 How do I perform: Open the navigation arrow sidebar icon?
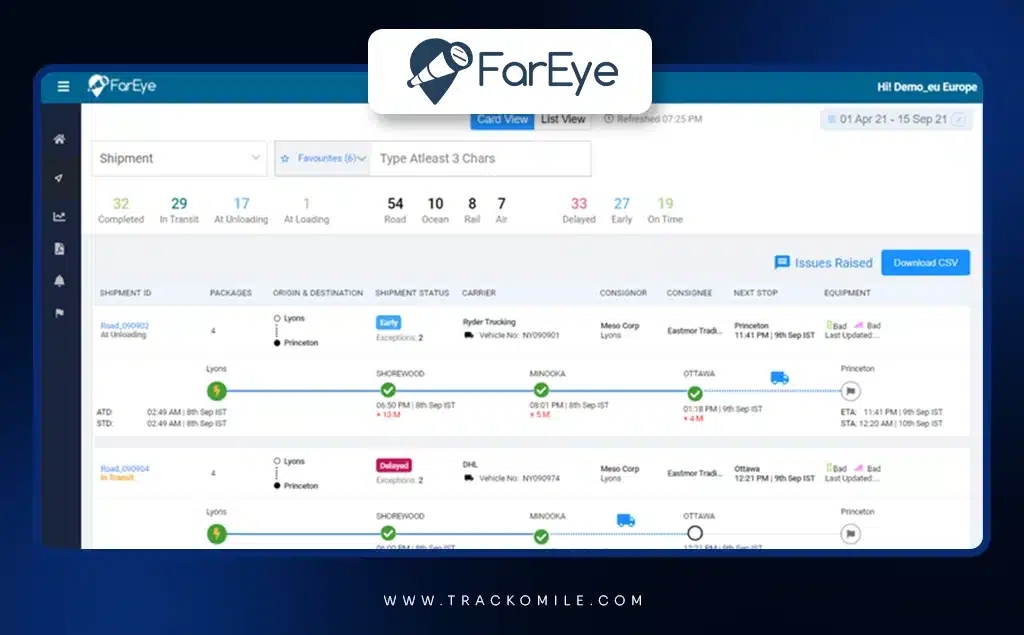point(59,178)
